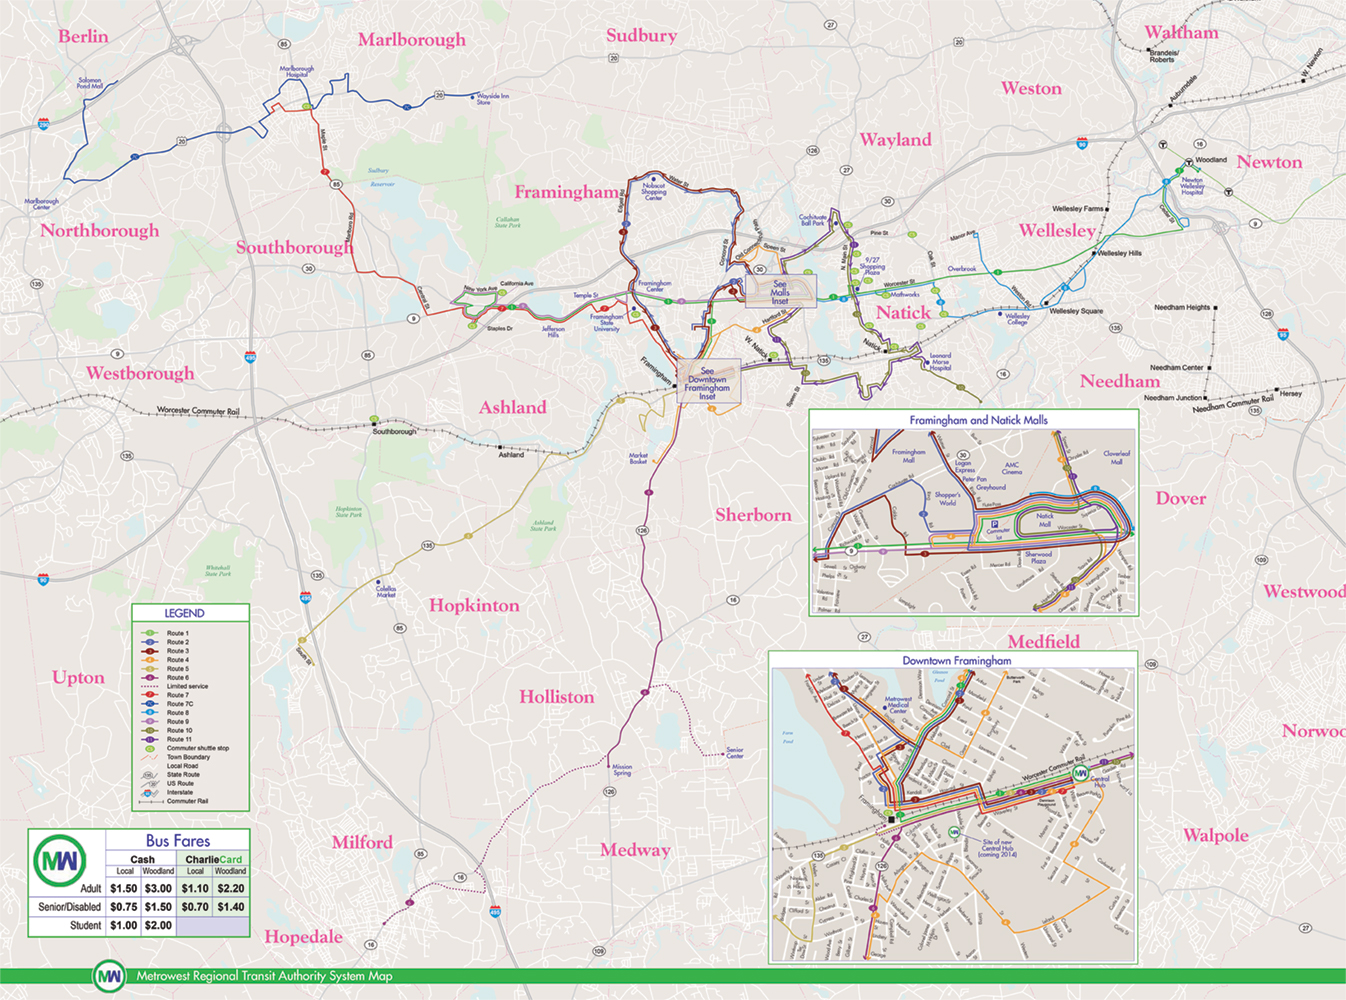Click the Milford town label
1346x1000 pixels.
363,843
